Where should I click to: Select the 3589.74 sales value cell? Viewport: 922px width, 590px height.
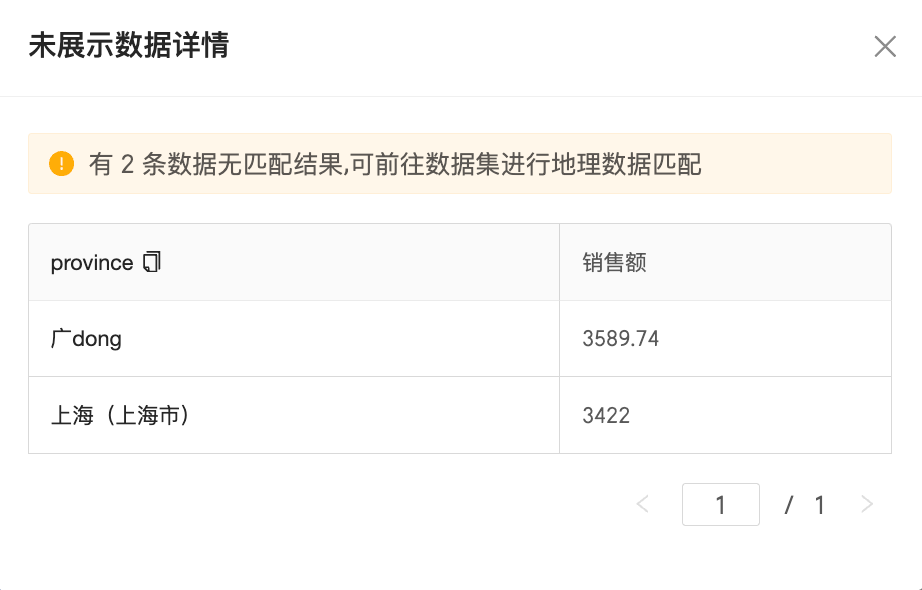coord(620,339)
